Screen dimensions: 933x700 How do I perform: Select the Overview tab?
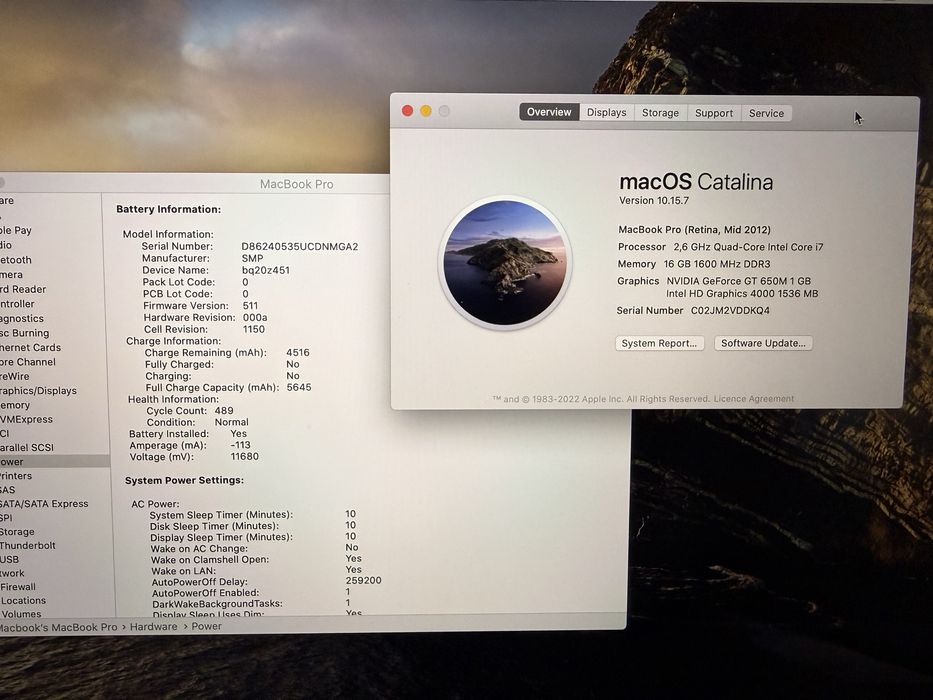coord(549,112)
